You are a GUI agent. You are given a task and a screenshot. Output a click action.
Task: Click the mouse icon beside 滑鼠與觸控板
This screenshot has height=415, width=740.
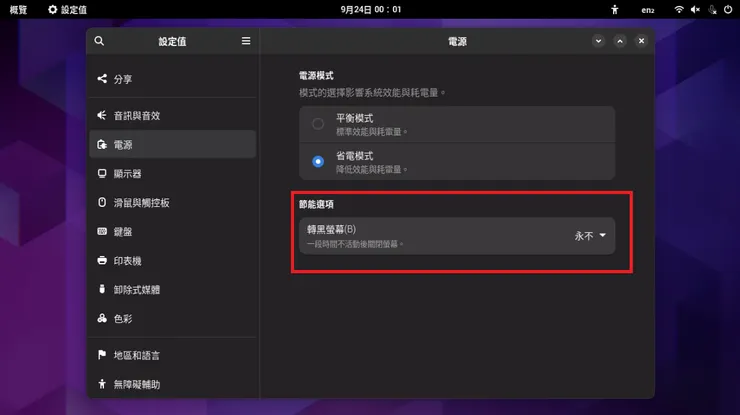click(x=102, y=203)
